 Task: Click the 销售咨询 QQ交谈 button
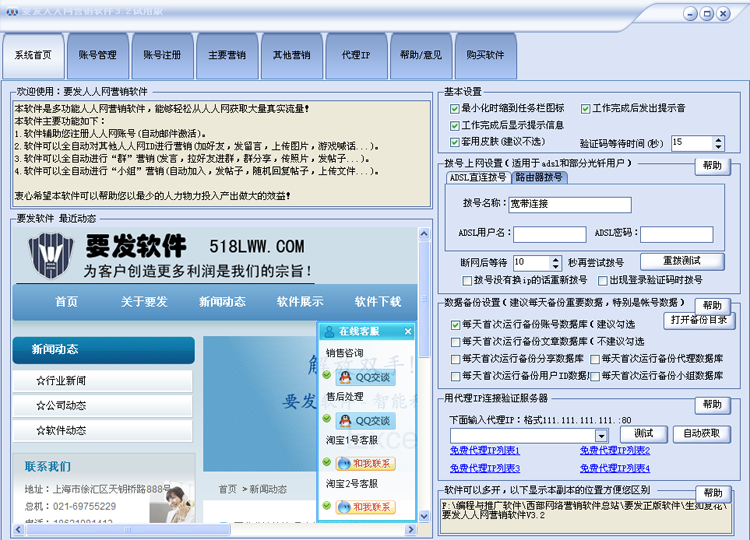pos(365,378)
